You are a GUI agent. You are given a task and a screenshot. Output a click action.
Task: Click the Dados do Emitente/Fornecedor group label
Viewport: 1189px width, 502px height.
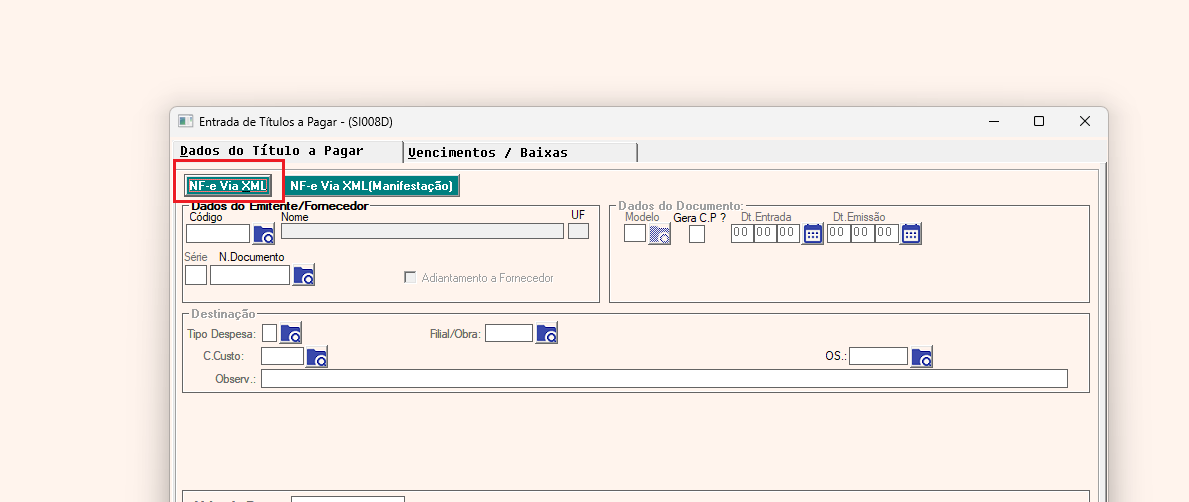280,206
